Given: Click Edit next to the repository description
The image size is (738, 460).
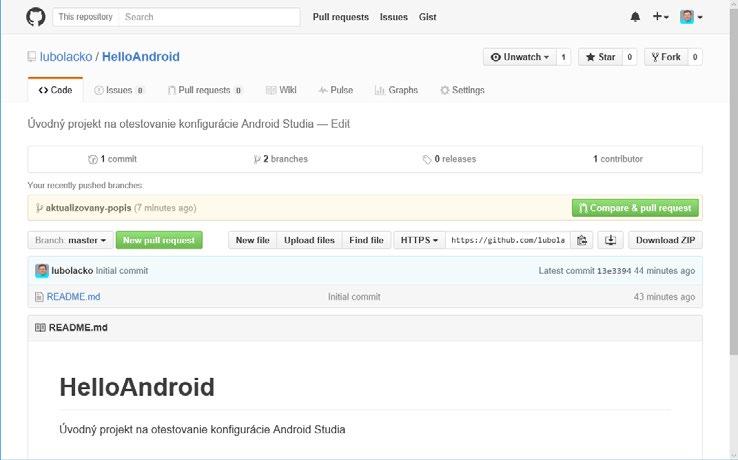Looking at the screenshot, I should point(340,124).
